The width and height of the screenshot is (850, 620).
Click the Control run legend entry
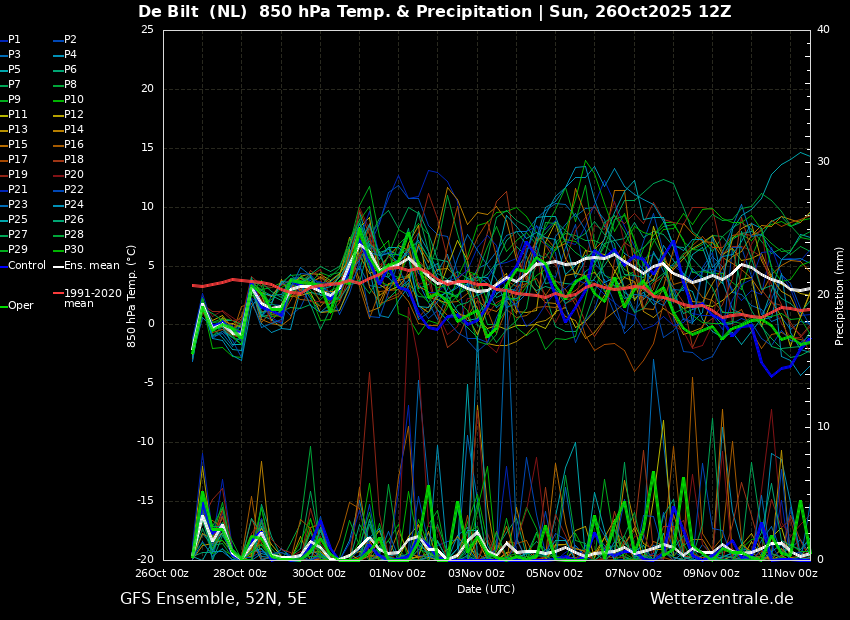tap(23, 265)
